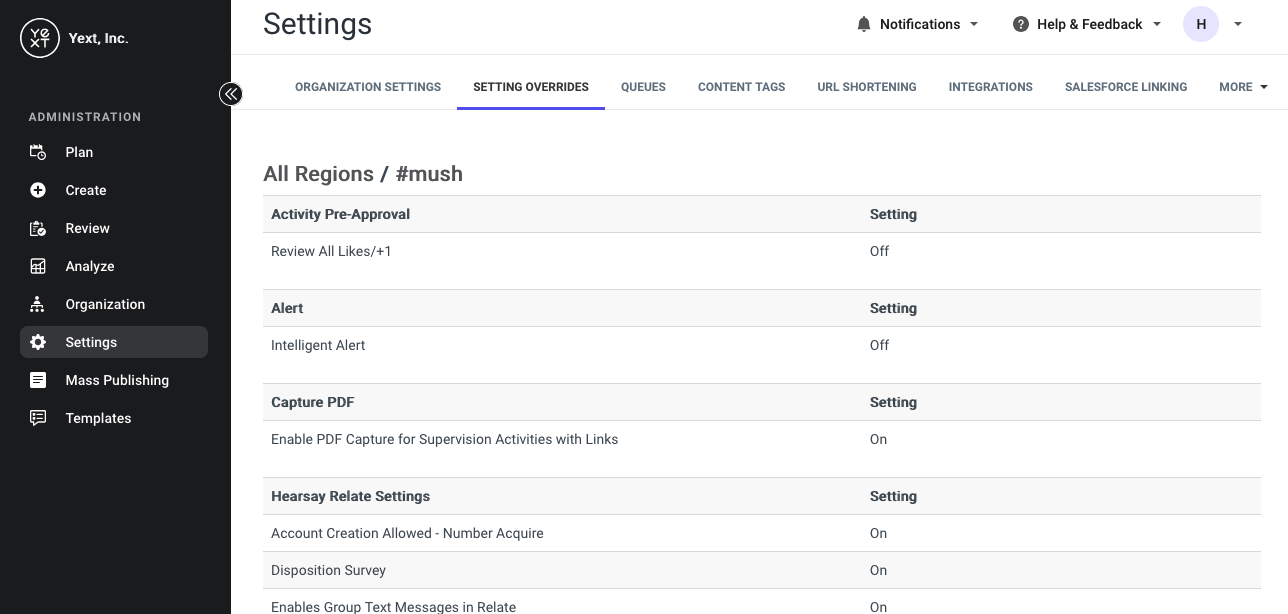The image size is (1288, 614).
Task: Collapse the sidebar with double-chevron button
Action: click(231, 94)
